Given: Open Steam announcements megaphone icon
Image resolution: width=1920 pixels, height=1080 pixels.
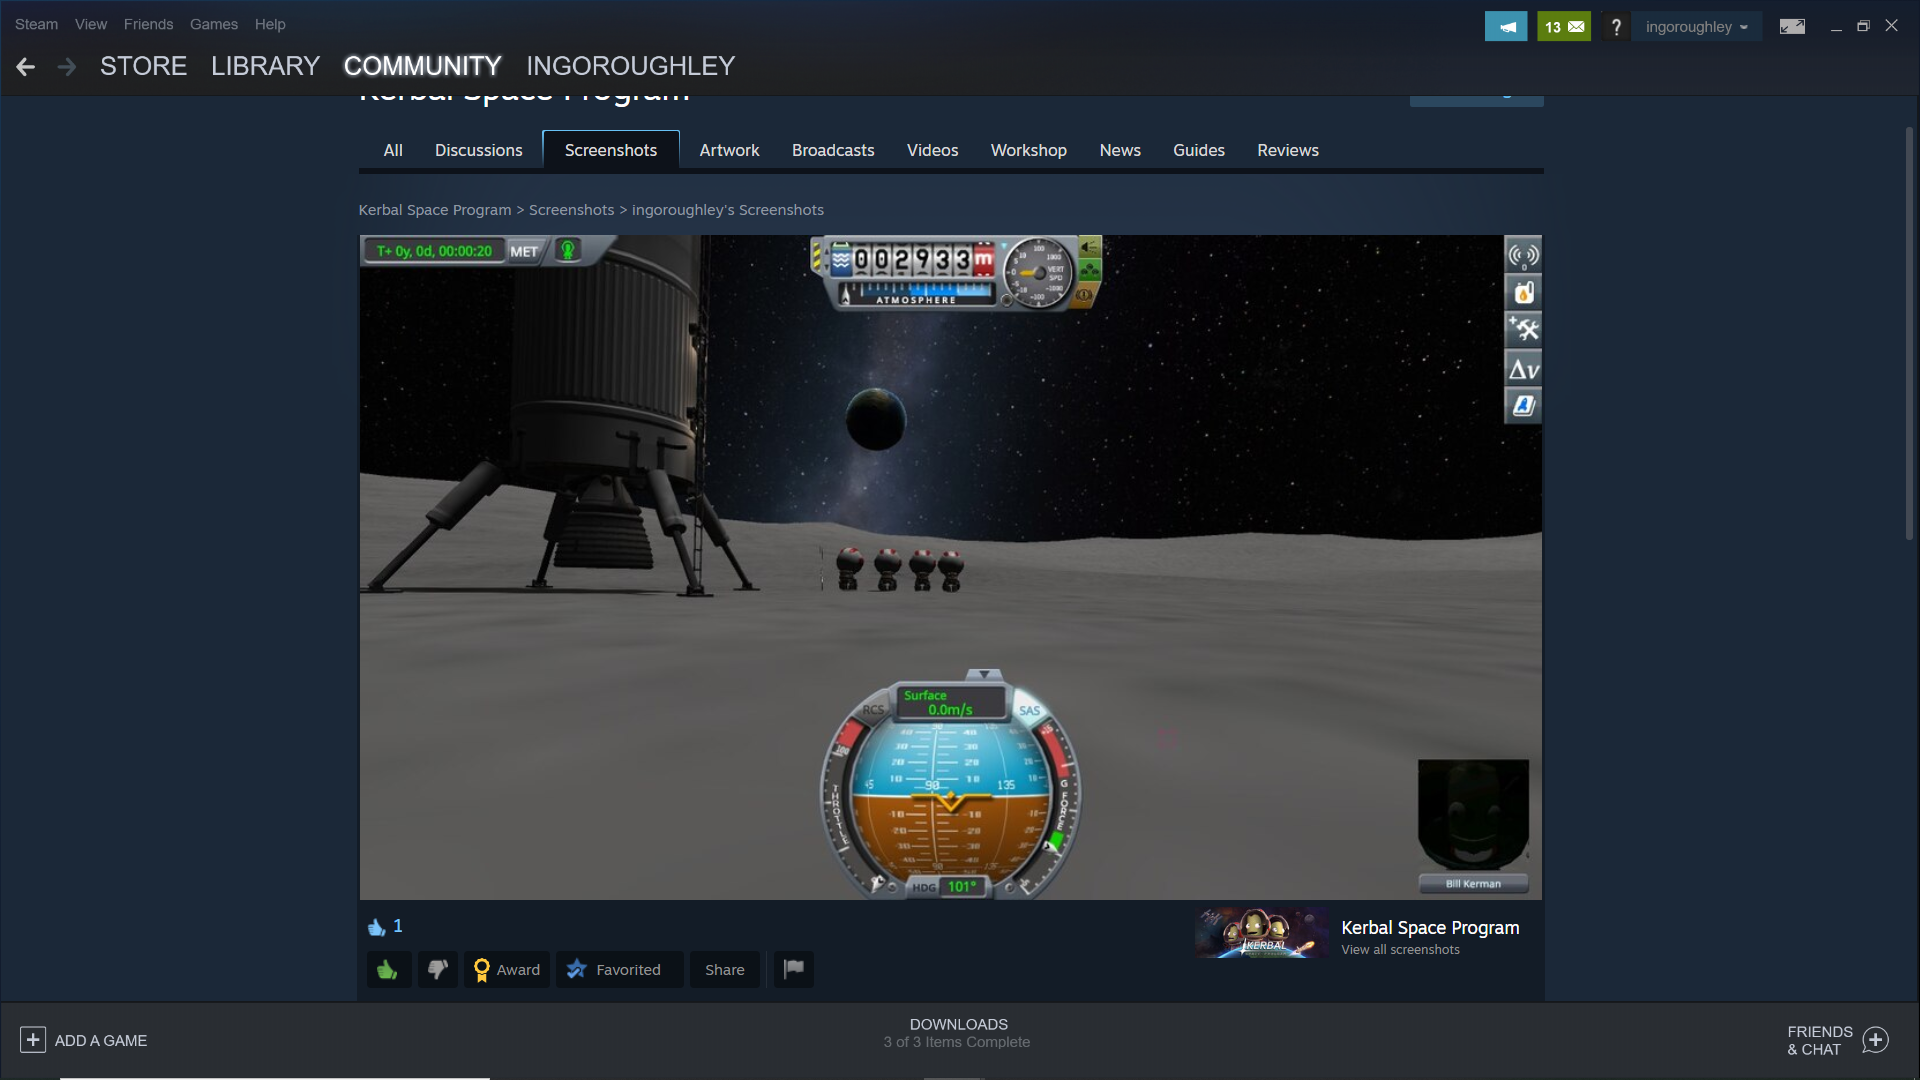Looking at the screenshot, I should coord(1506,27).
